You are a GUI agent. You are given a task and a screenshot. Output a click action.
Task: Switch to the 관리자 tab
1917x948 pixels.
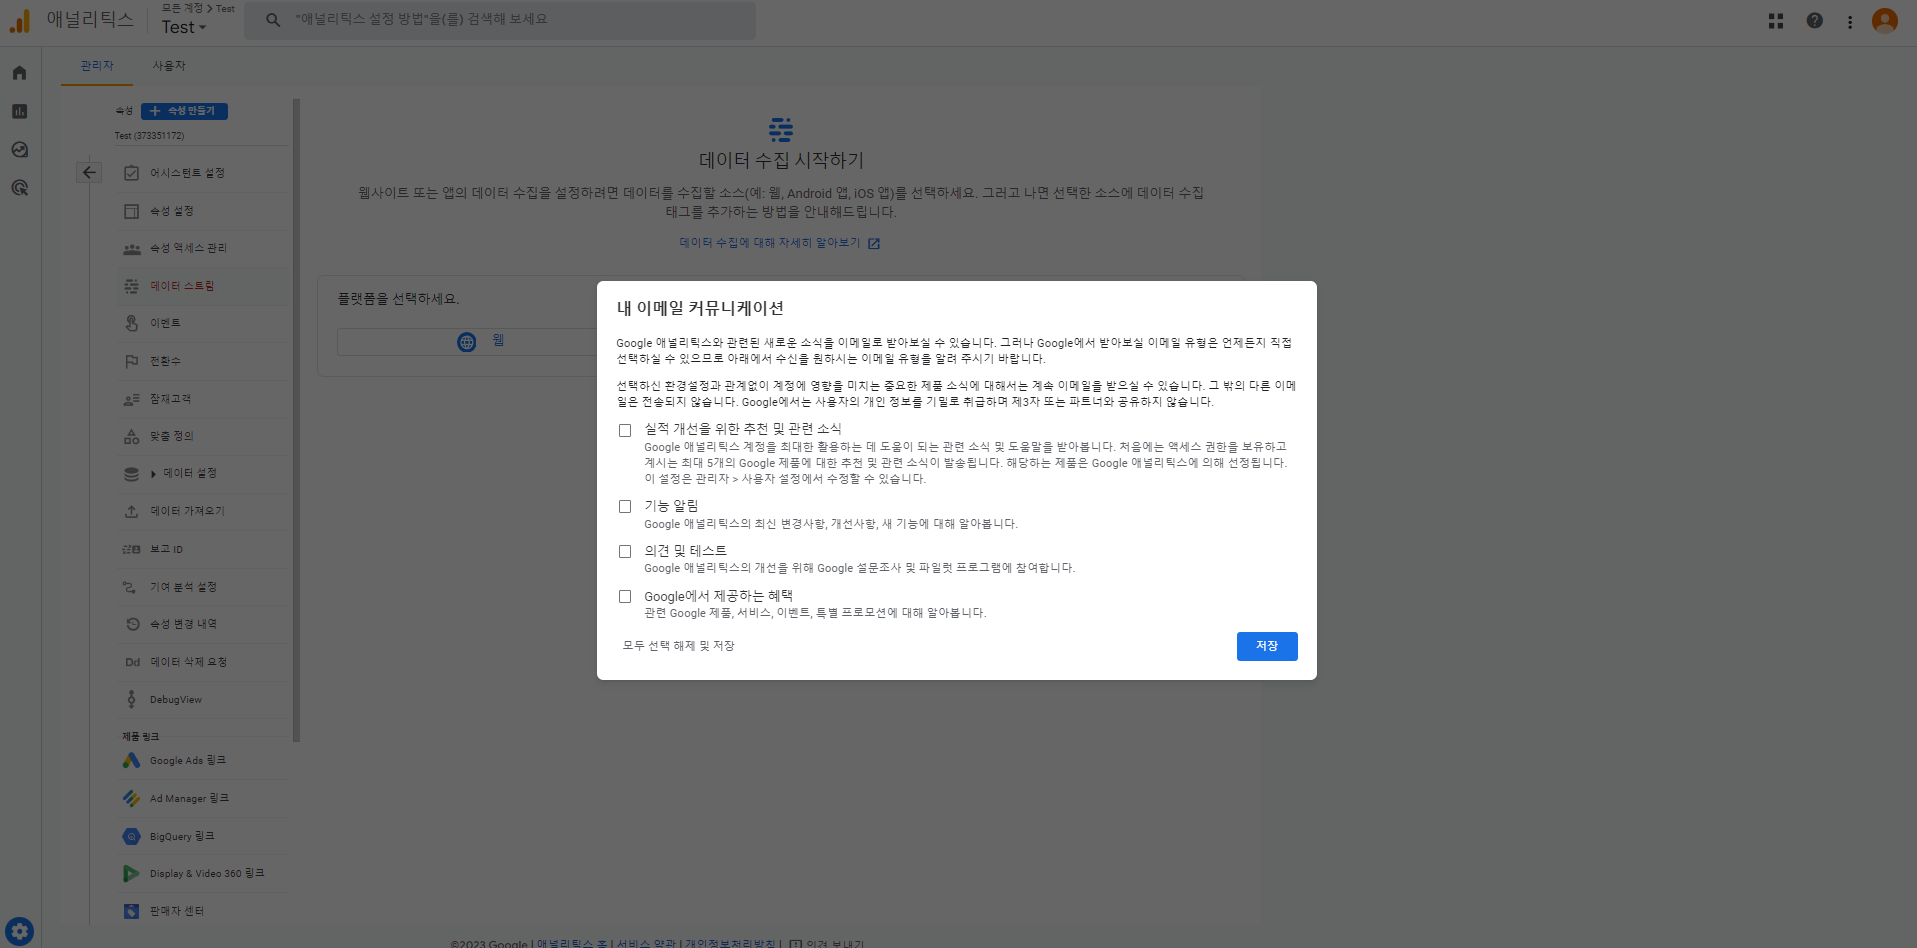[x=97, y=66]
